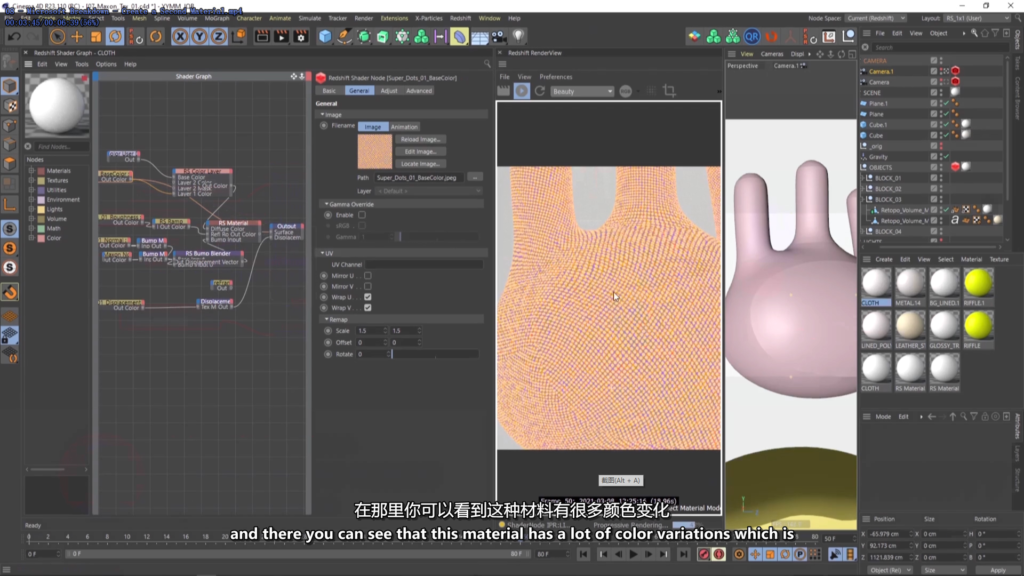Select the Move tool in the toolbar
The width and height of the screenshot is (1024, 576).
78,36
